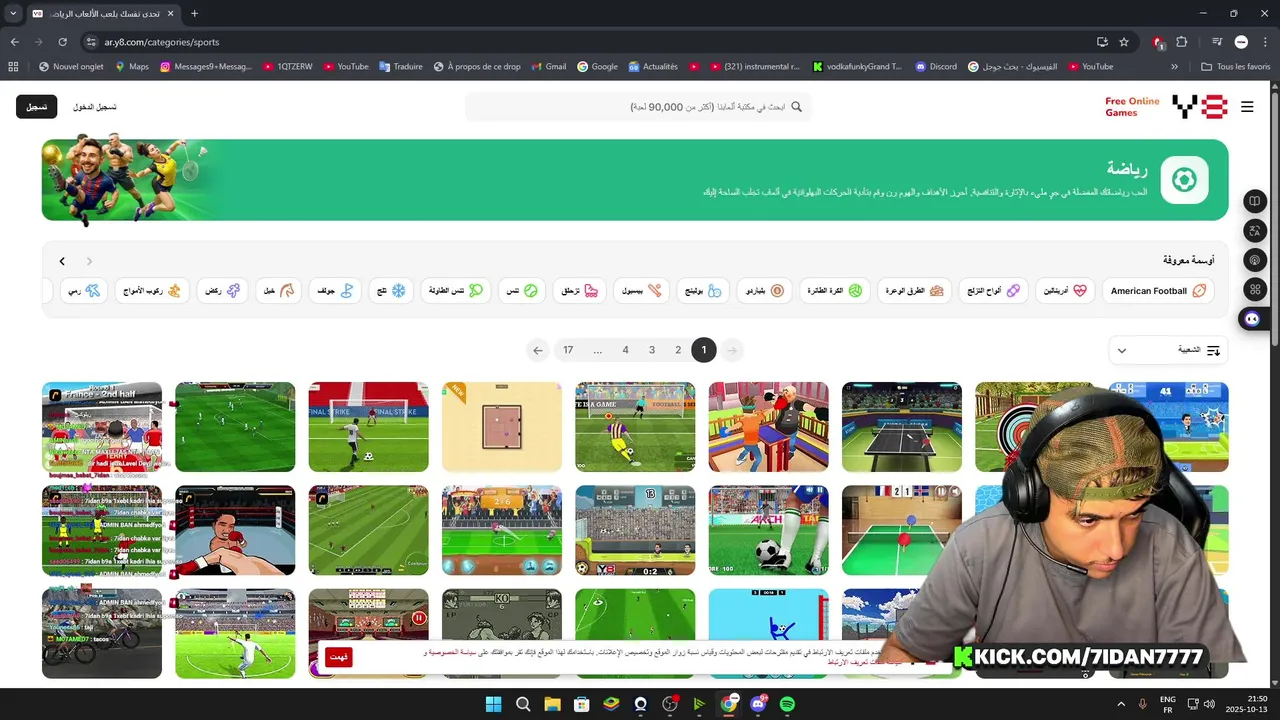Screen dimensions: 1280x720
Task: Accept cookies with the red button
Action: (338, 657)
